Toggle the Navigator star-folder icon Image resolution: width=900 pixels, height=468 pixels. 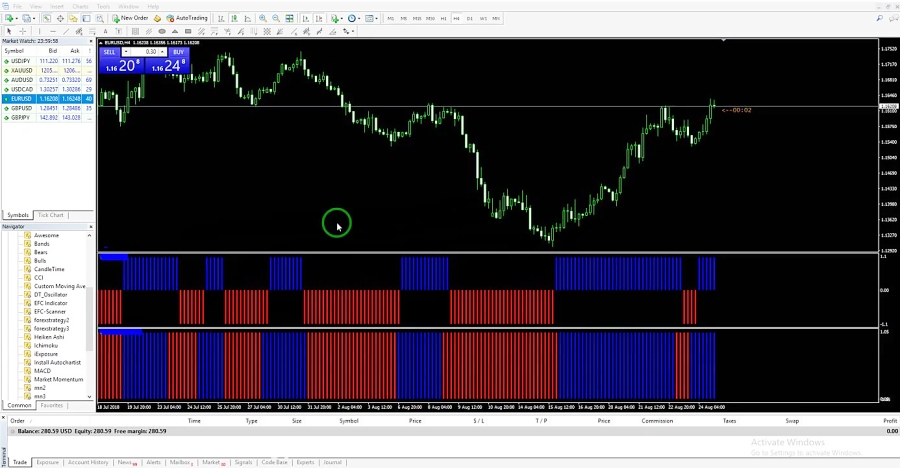[x=73, y=18]
